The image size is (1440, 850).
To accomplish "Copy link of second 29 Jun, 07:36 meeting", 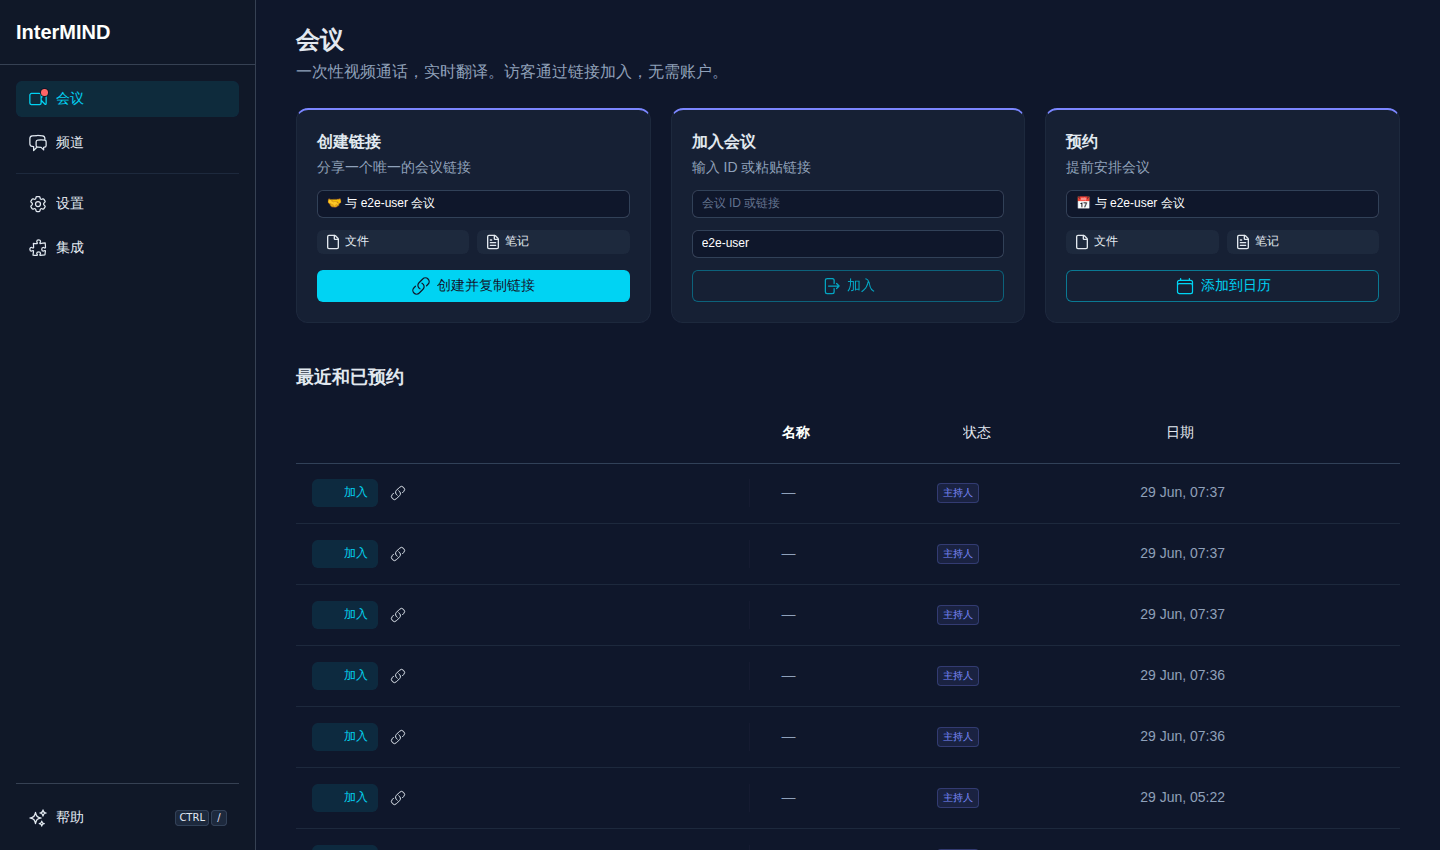I will pyautogui.click(x=398, y=737).
